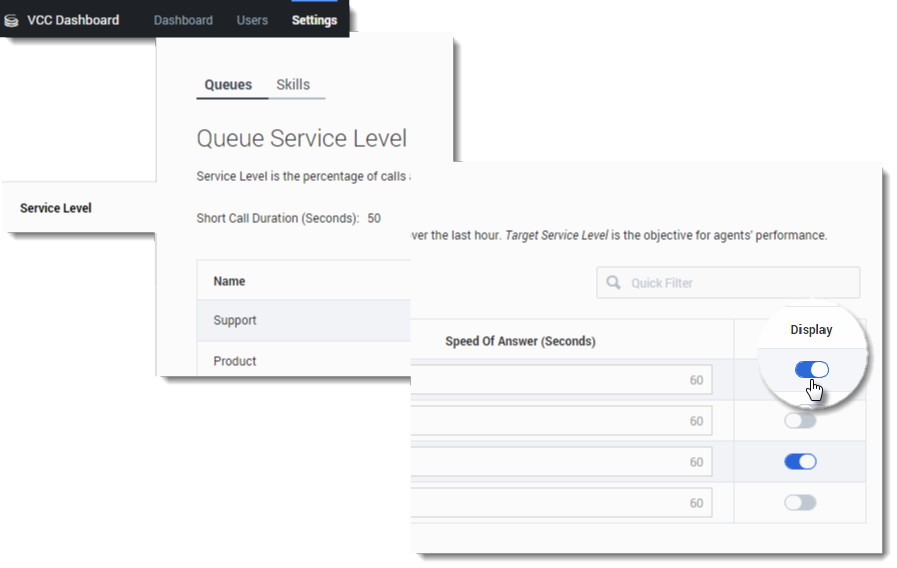
Task: Enable the Display toggle in the second row
Action: 800,421
